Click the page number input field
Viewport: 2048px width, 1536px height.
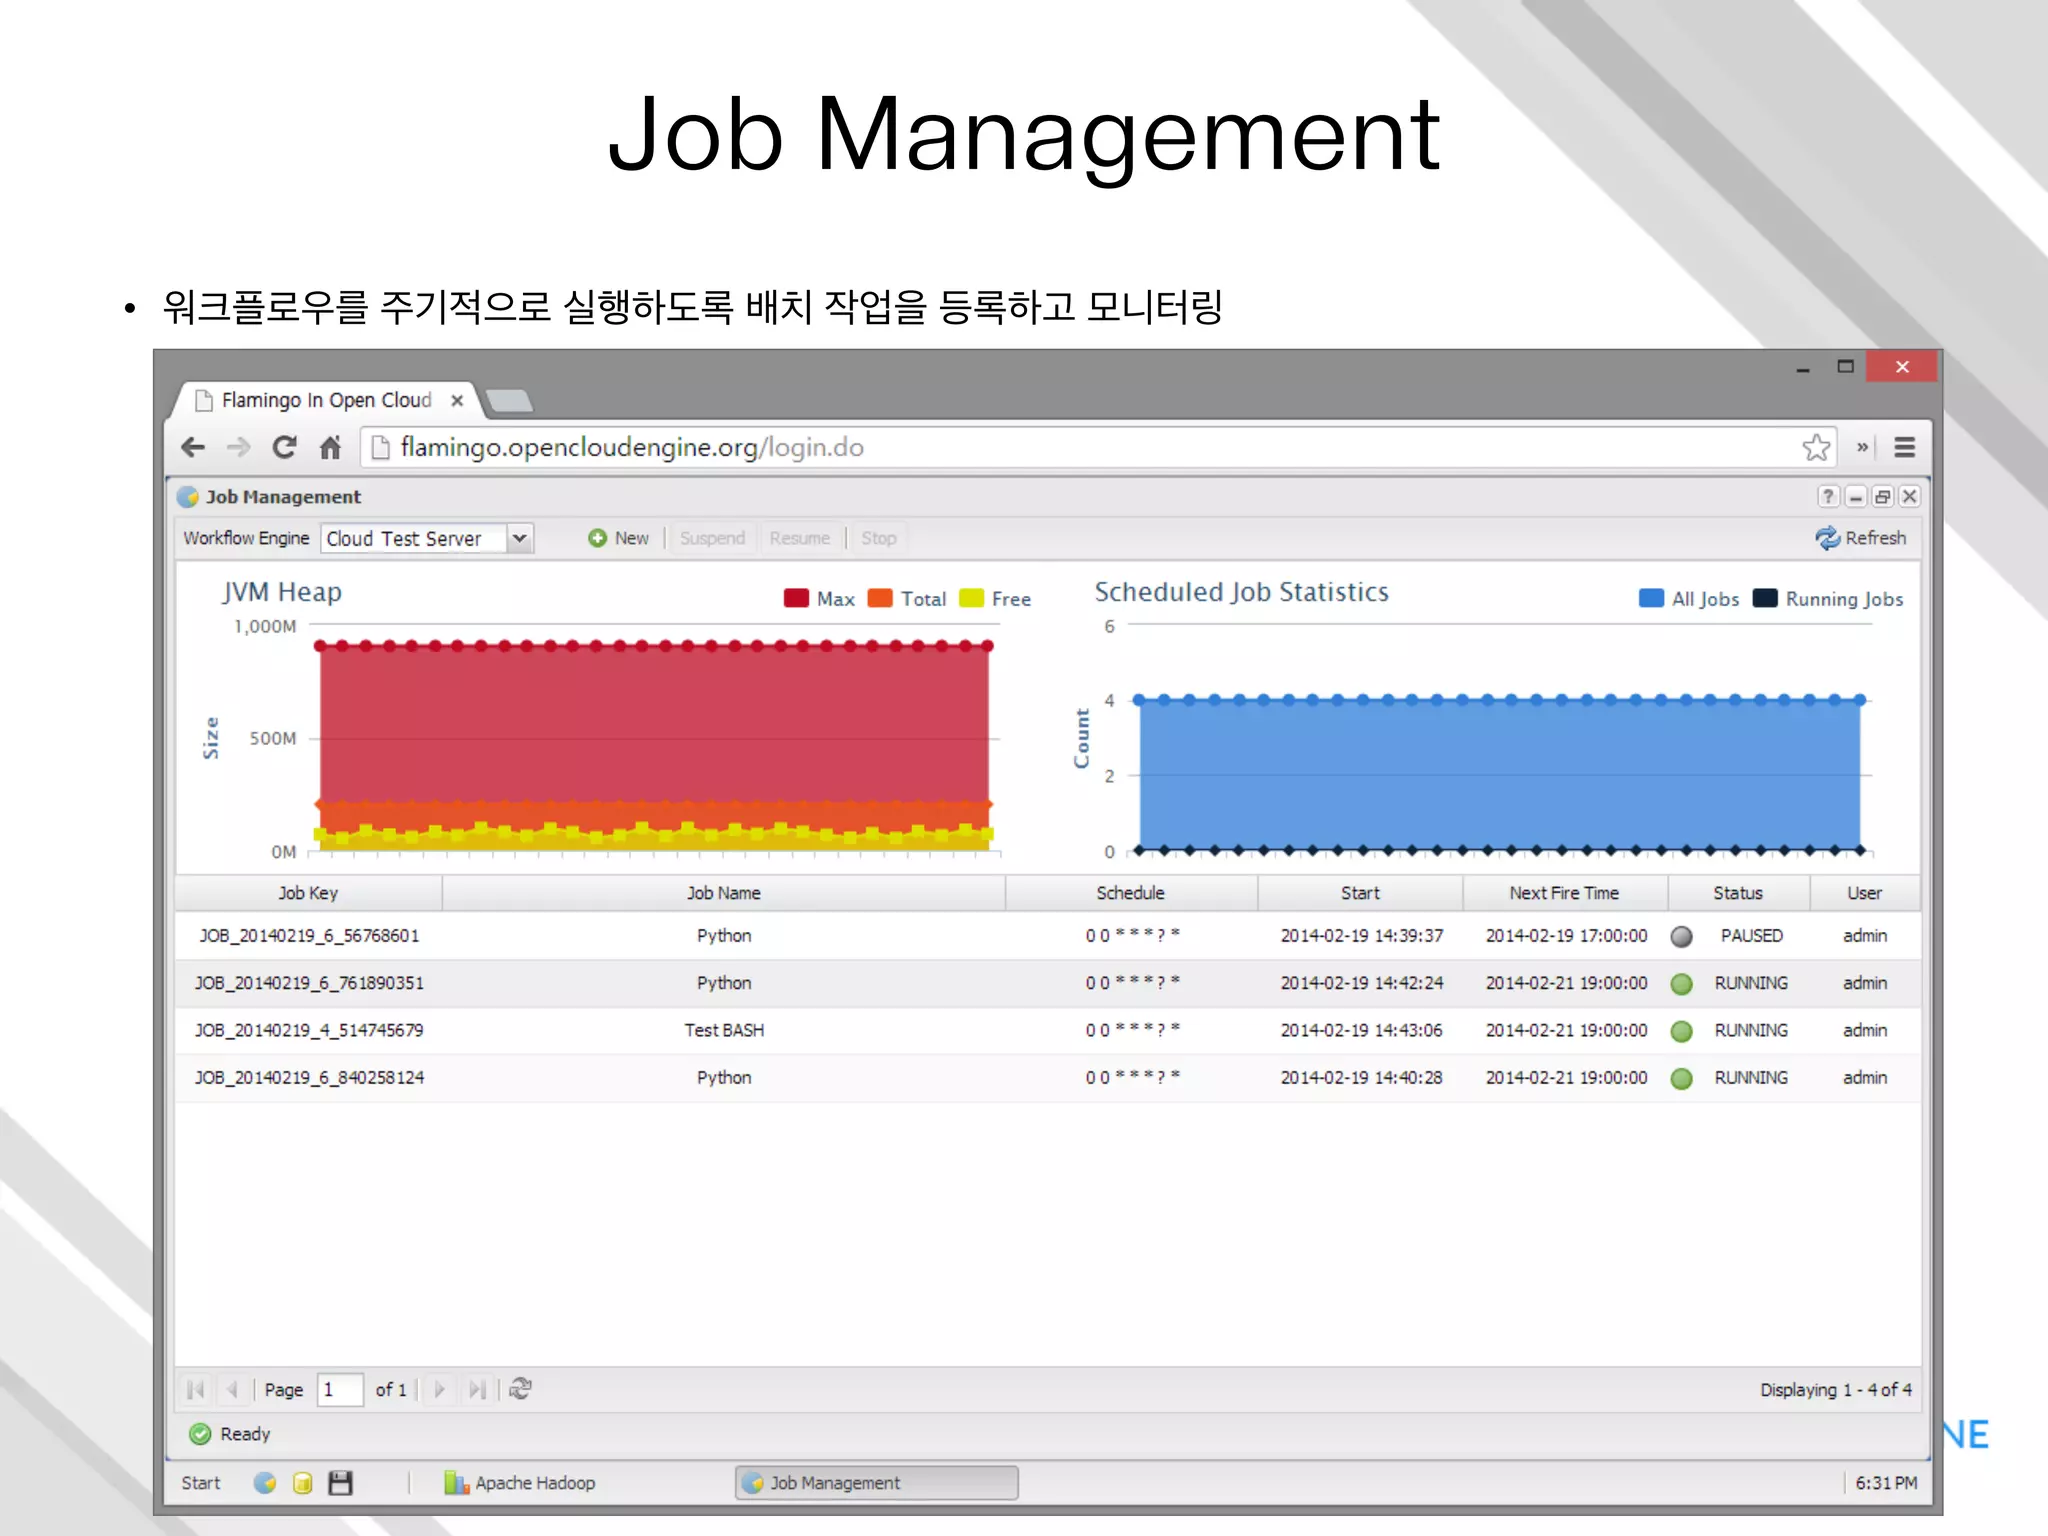(339, 1389)
